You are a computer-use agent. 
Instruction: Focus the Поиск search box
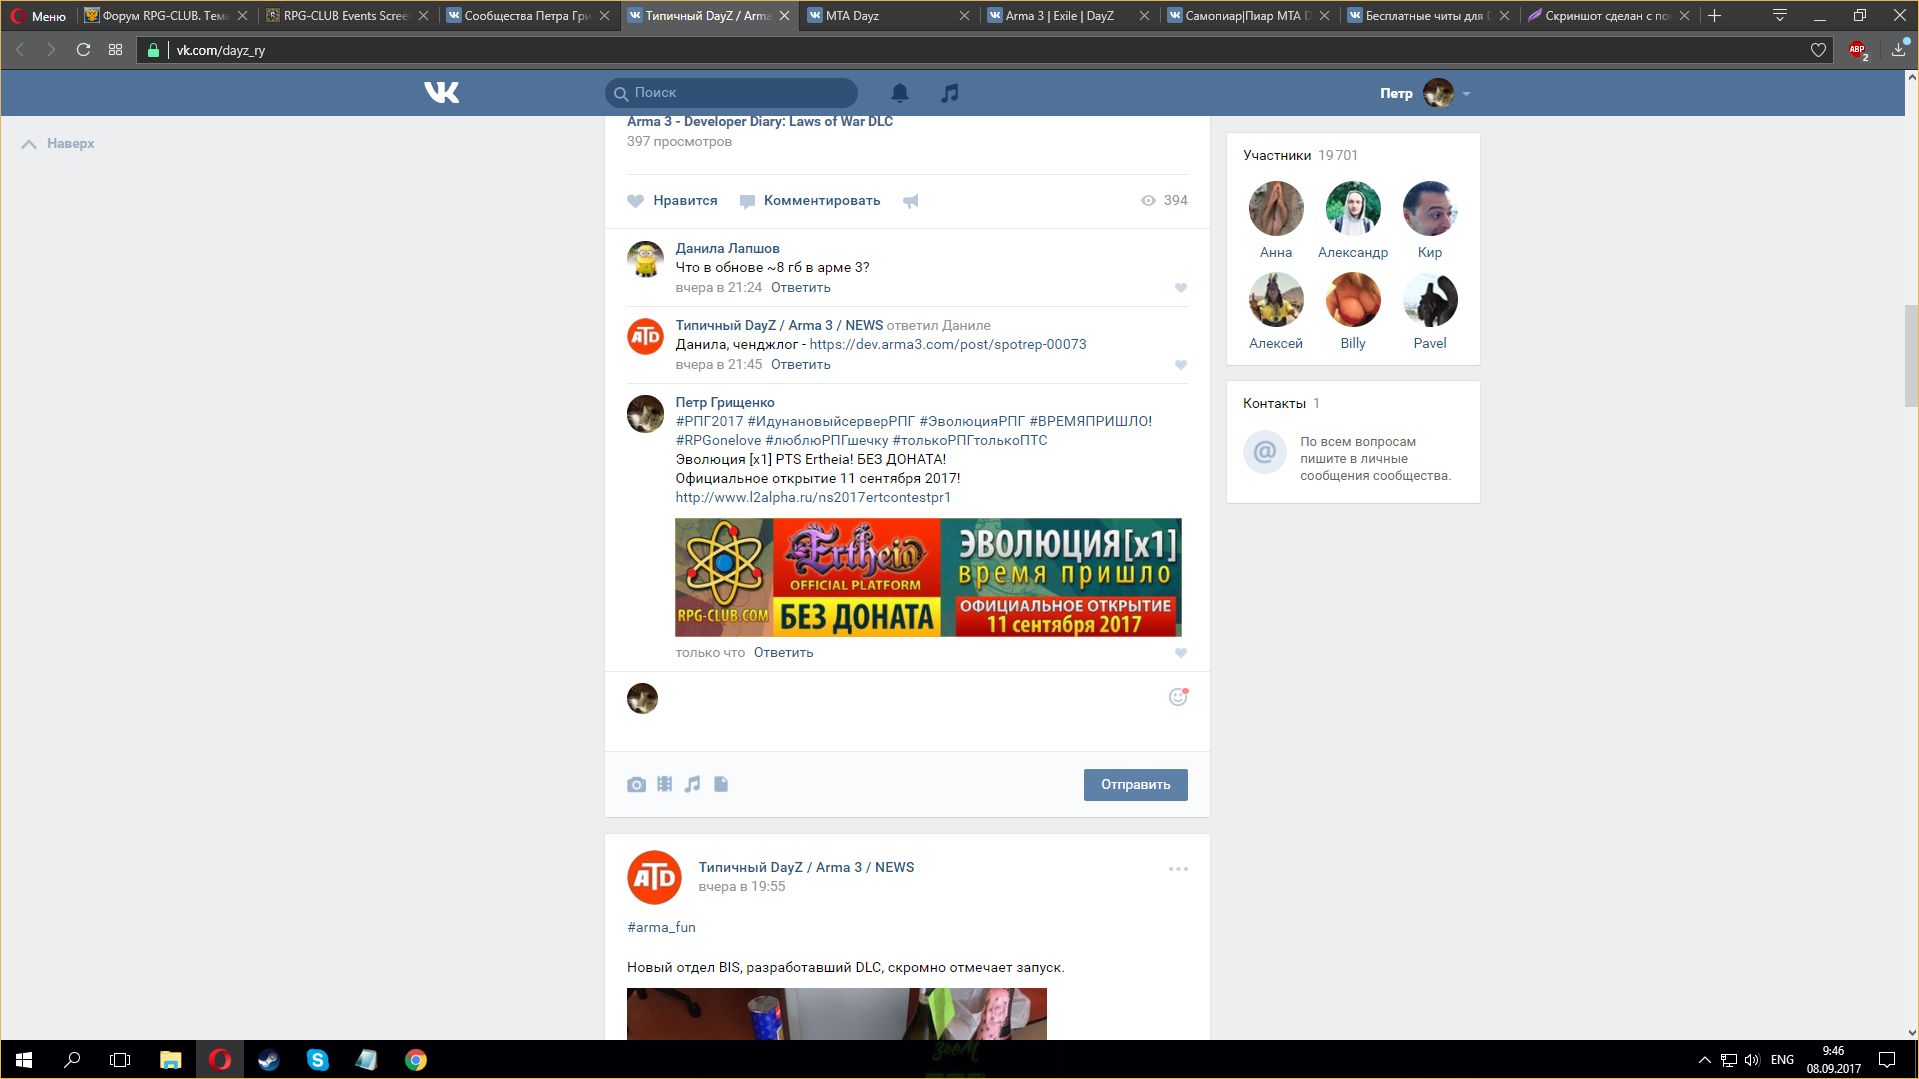coord(731,93)
